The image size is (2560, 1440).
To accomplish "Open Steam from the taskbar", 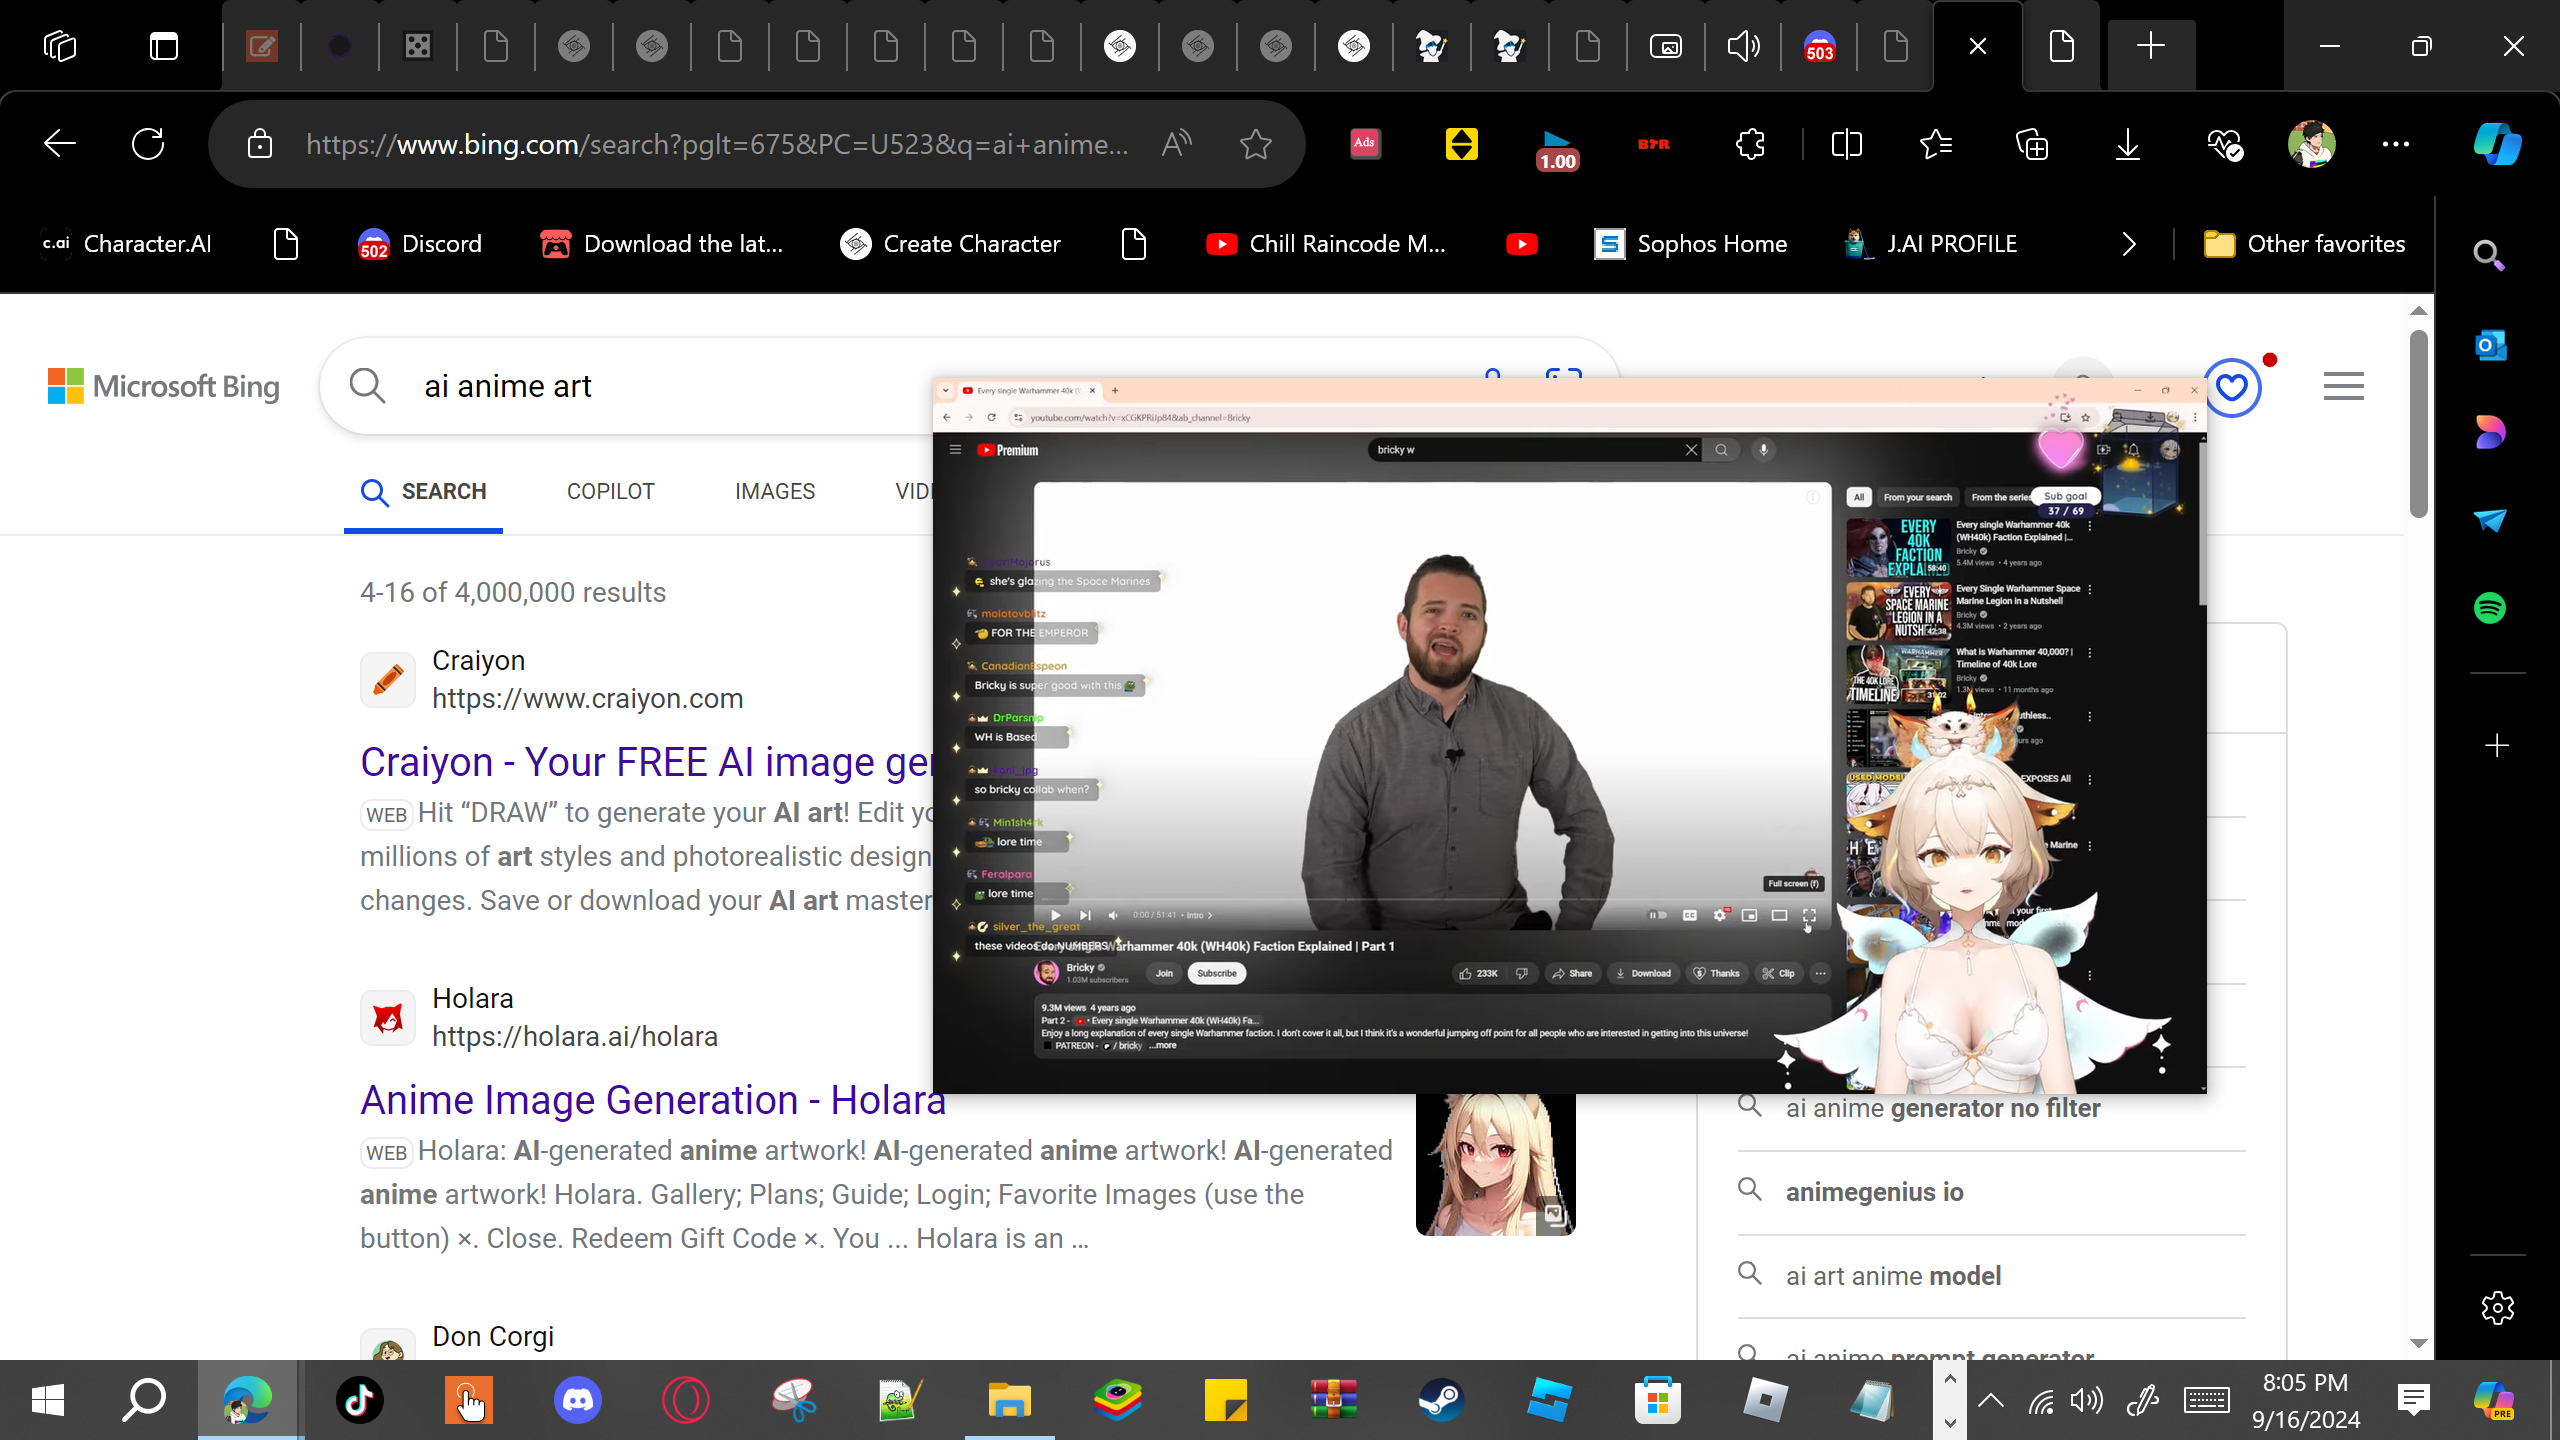I will [x=1441, y=1400].
